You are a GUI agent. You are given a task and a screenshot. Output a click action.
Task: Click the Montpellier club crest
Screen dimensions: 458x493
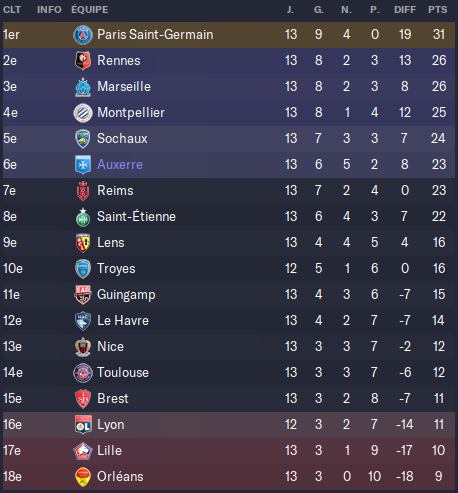(x=83, y=113)
